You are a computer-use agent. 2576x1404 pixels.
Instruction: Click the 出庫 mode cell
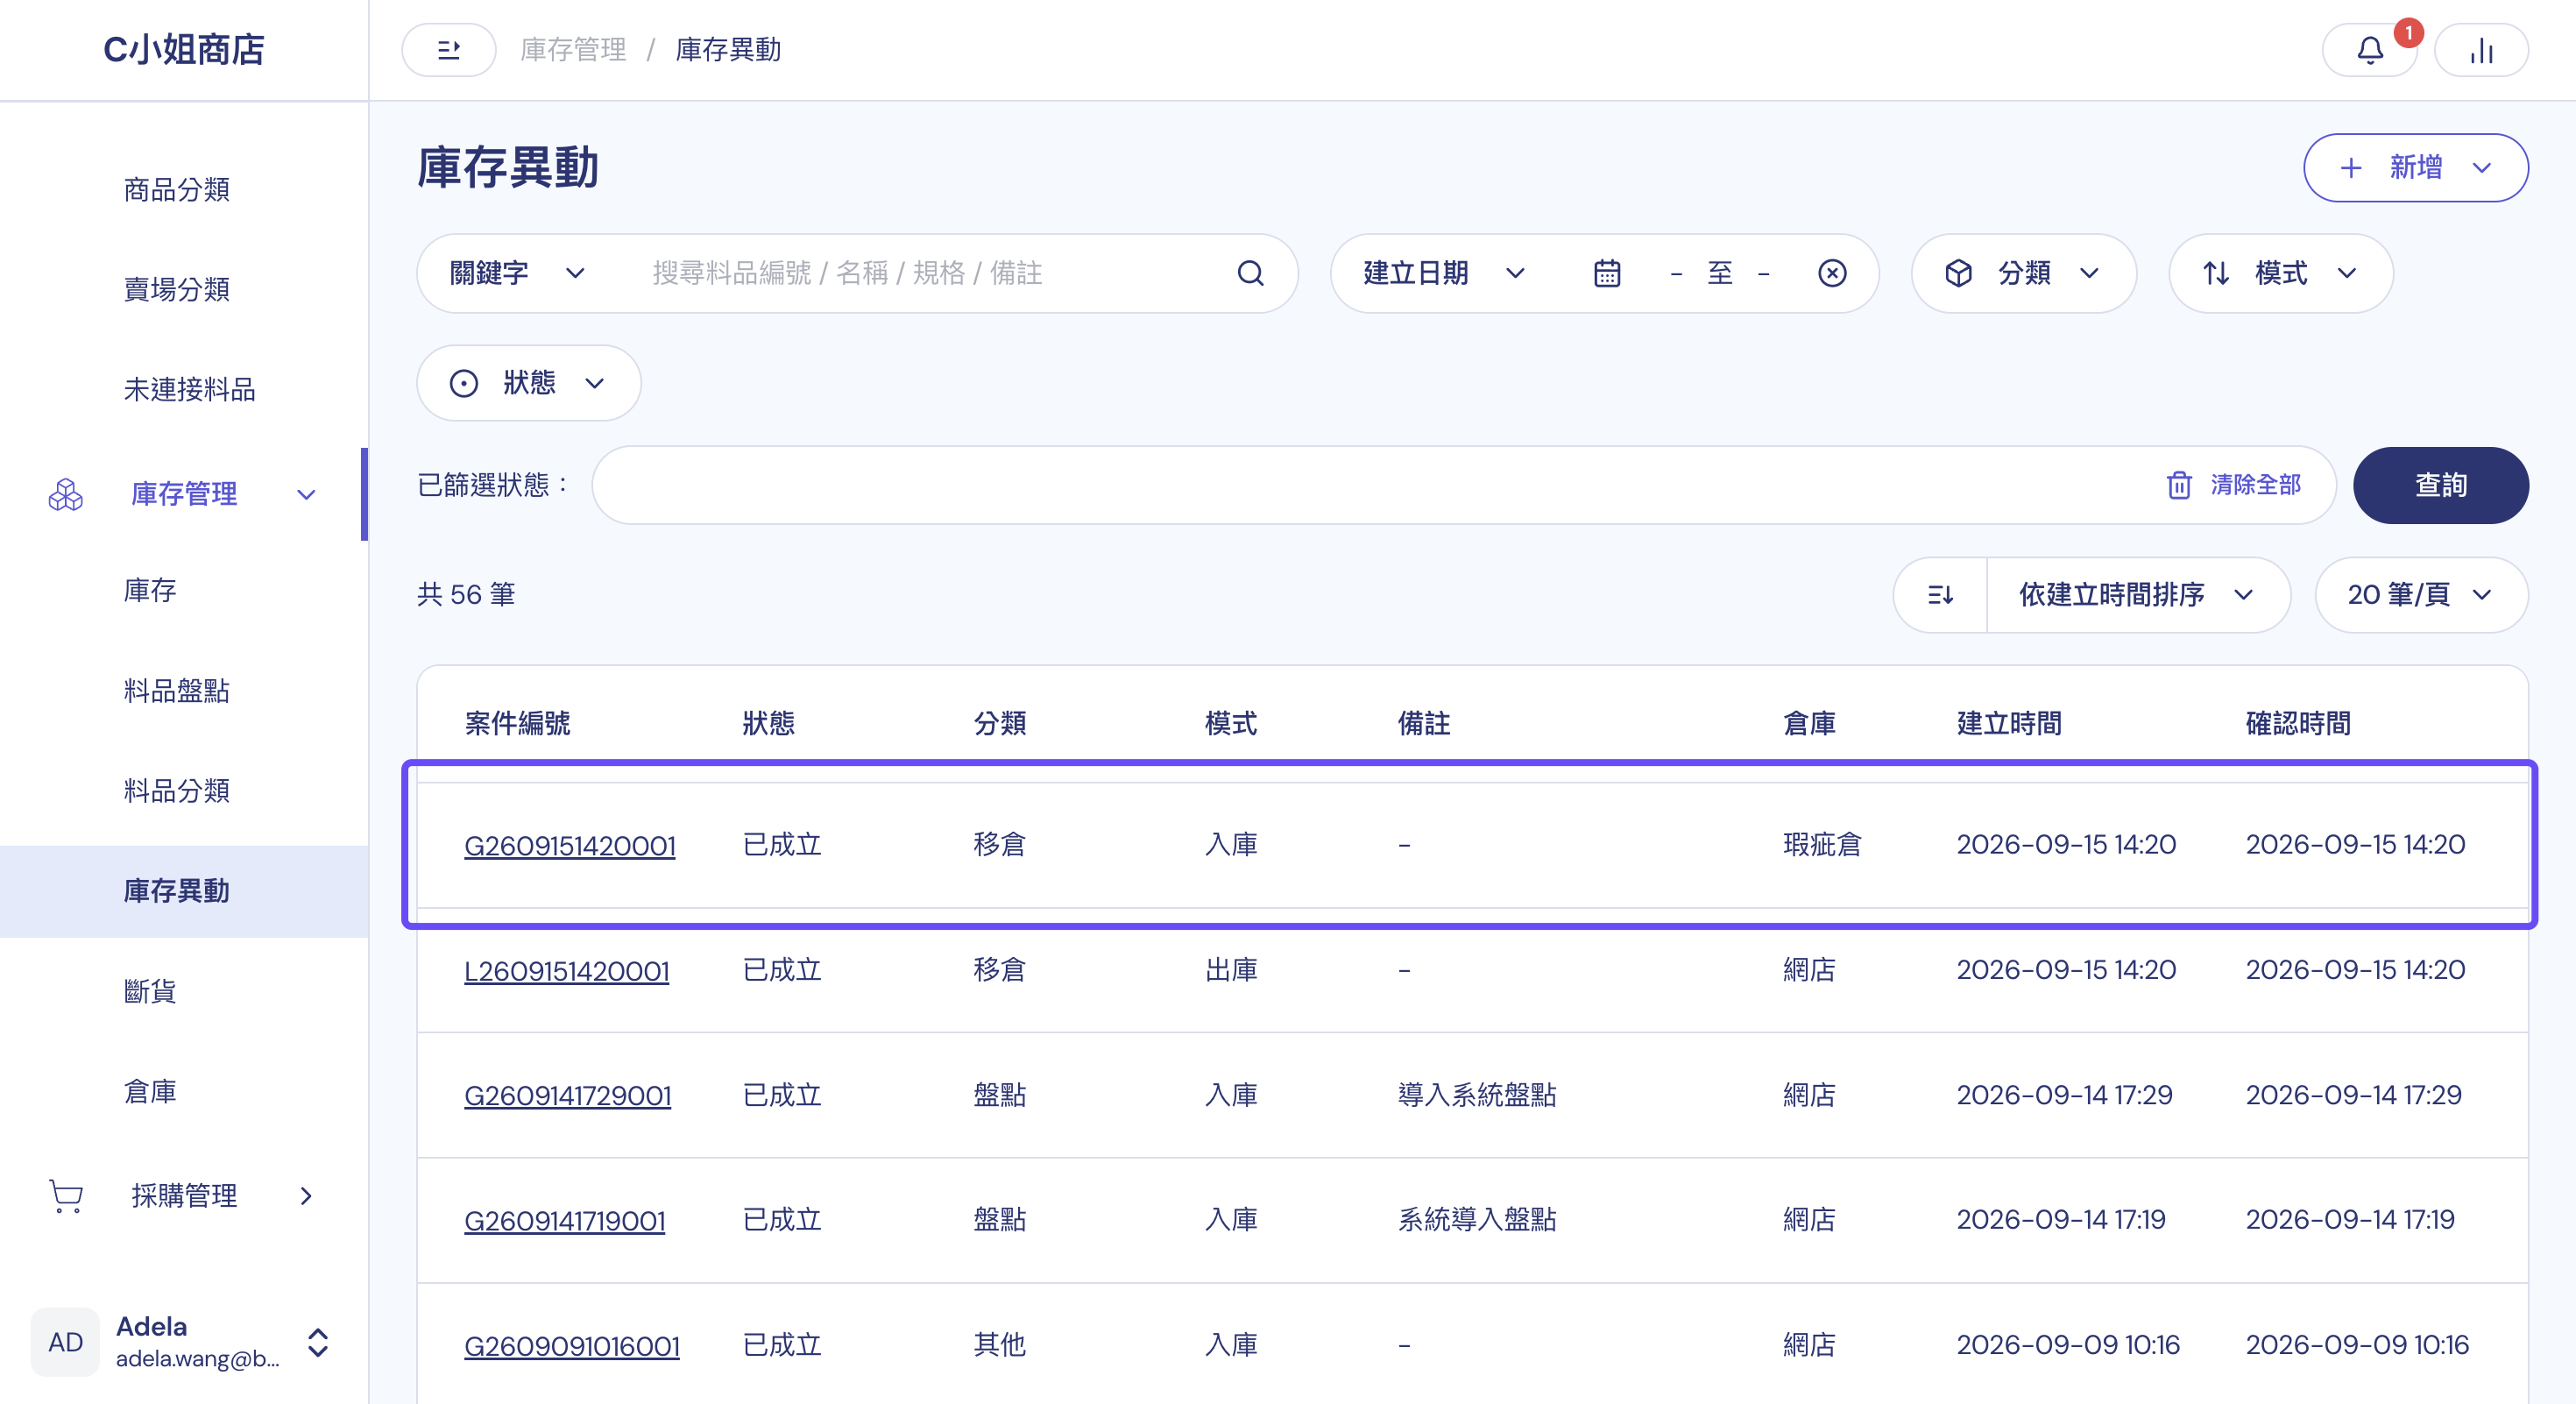click(1231, 970)
